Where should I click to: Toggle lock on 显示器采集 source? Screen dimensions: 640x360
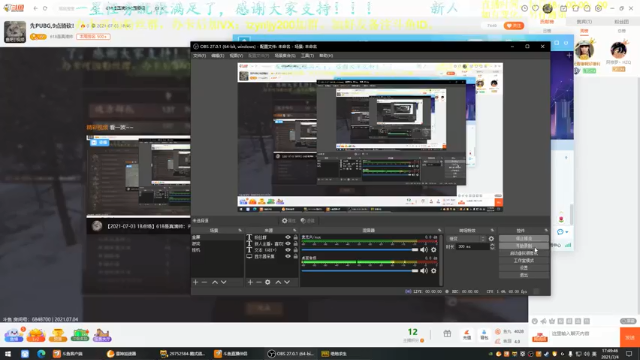[x=296, y=256]
